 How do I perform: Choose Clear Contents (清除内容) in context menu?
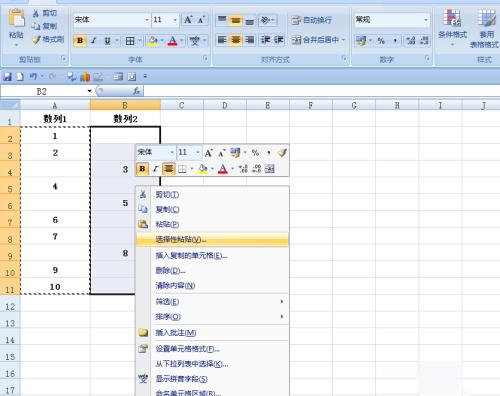point(212,285)
